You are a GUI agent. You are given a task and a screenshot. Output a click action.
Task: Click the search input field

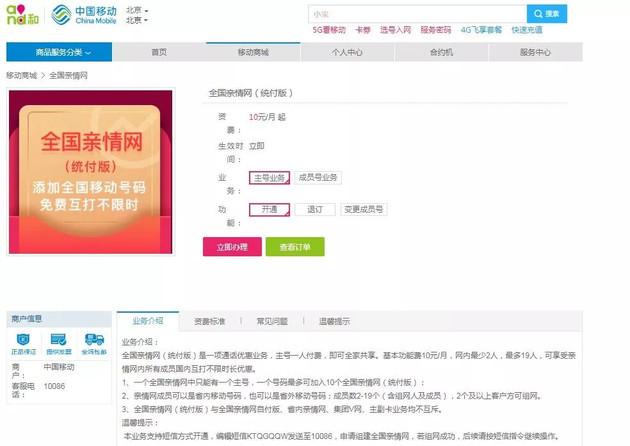point(417,14)
